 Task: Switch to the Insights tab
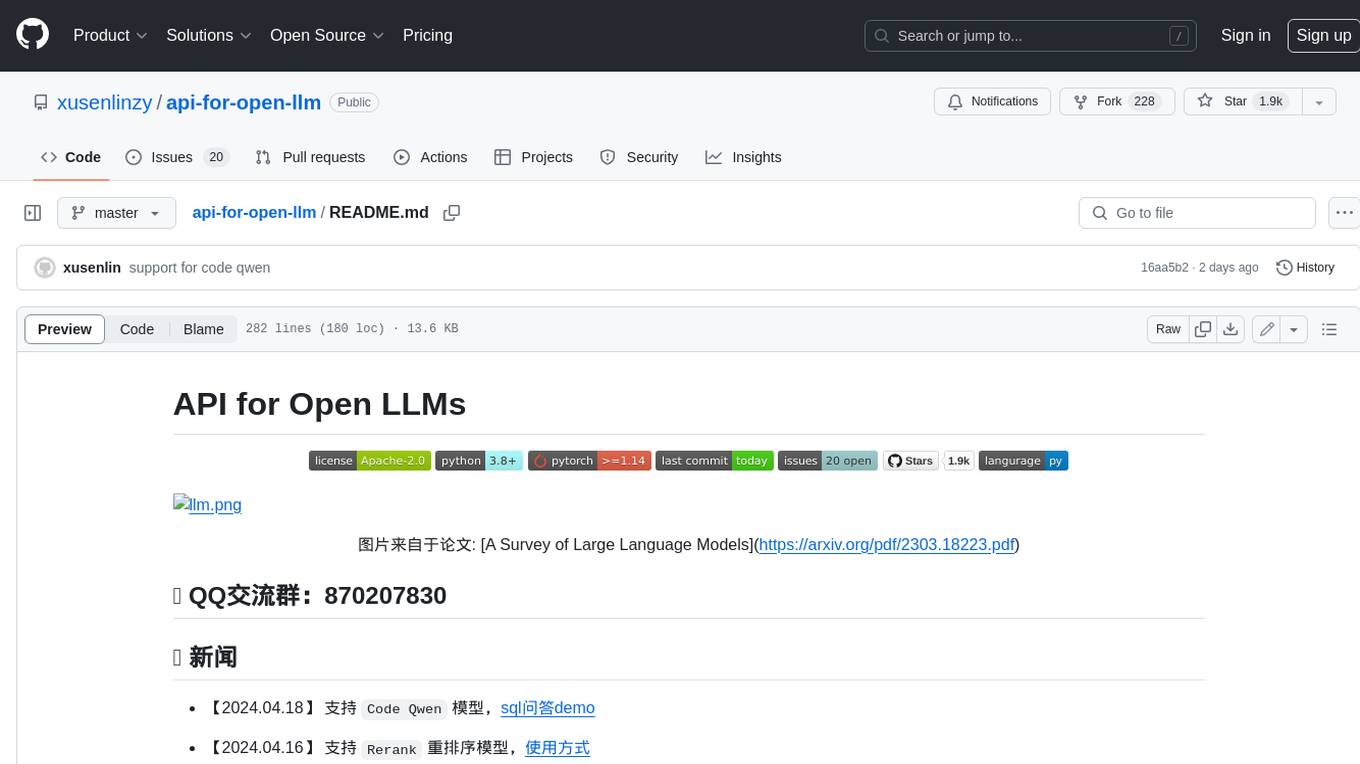(x=743, y=157)
